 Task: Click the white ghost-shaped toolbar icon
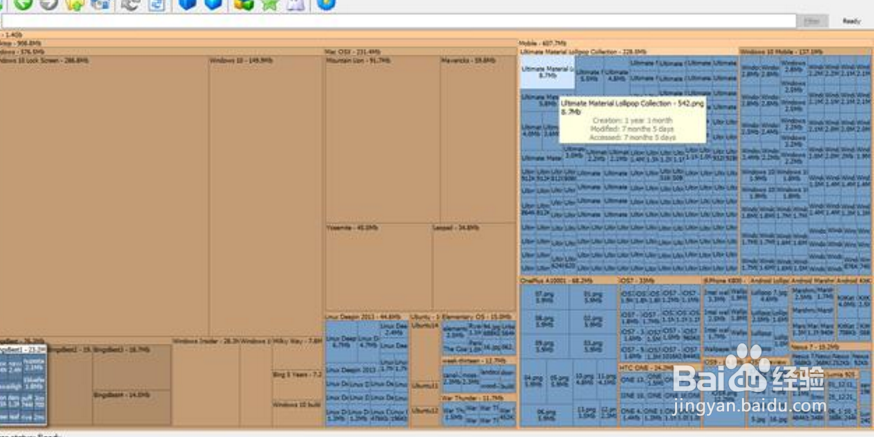tap(295, 4)
